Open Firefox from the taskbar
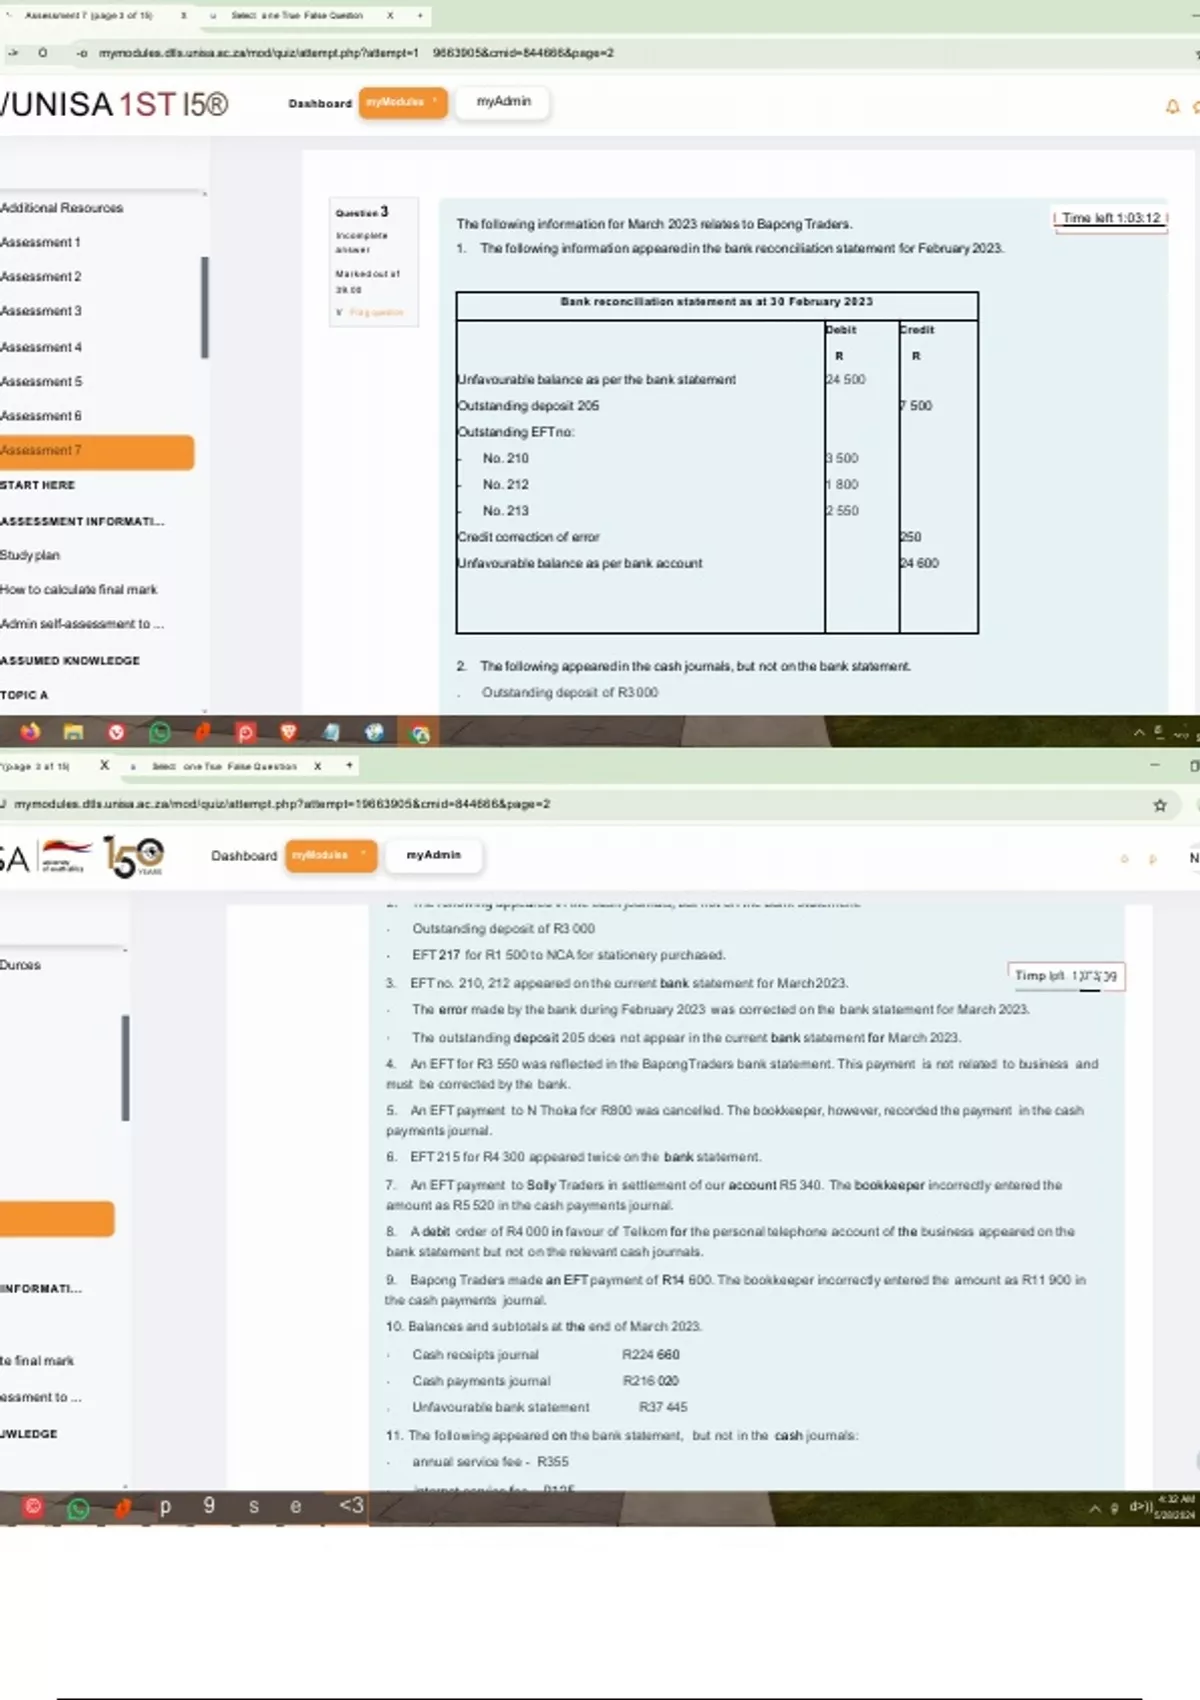1200x1700 pixels. click(30, 732)
